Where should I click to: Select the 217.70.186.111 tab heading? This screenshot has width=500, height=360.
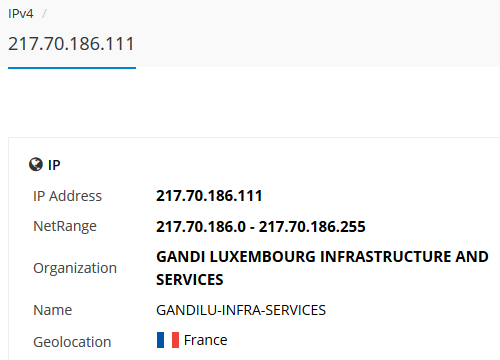71,44
